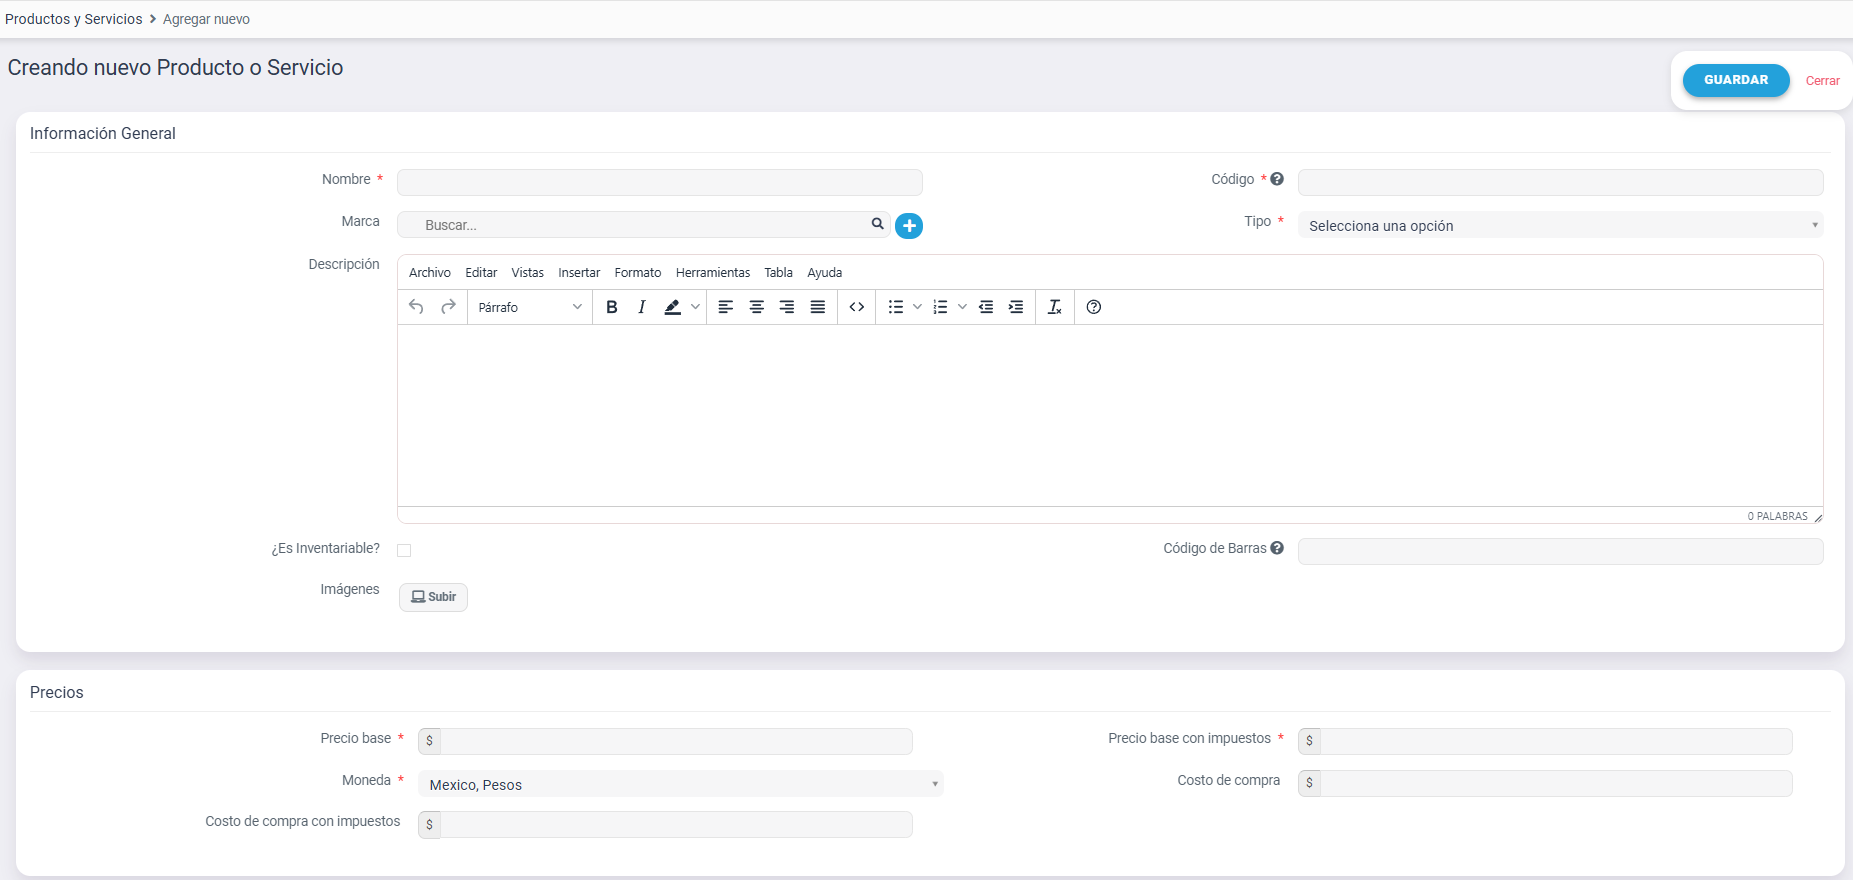The height and width of the screenshot is (880, 1853).
Task: Click the redo arrow in the editor toolbar
Action: point(448,307)
